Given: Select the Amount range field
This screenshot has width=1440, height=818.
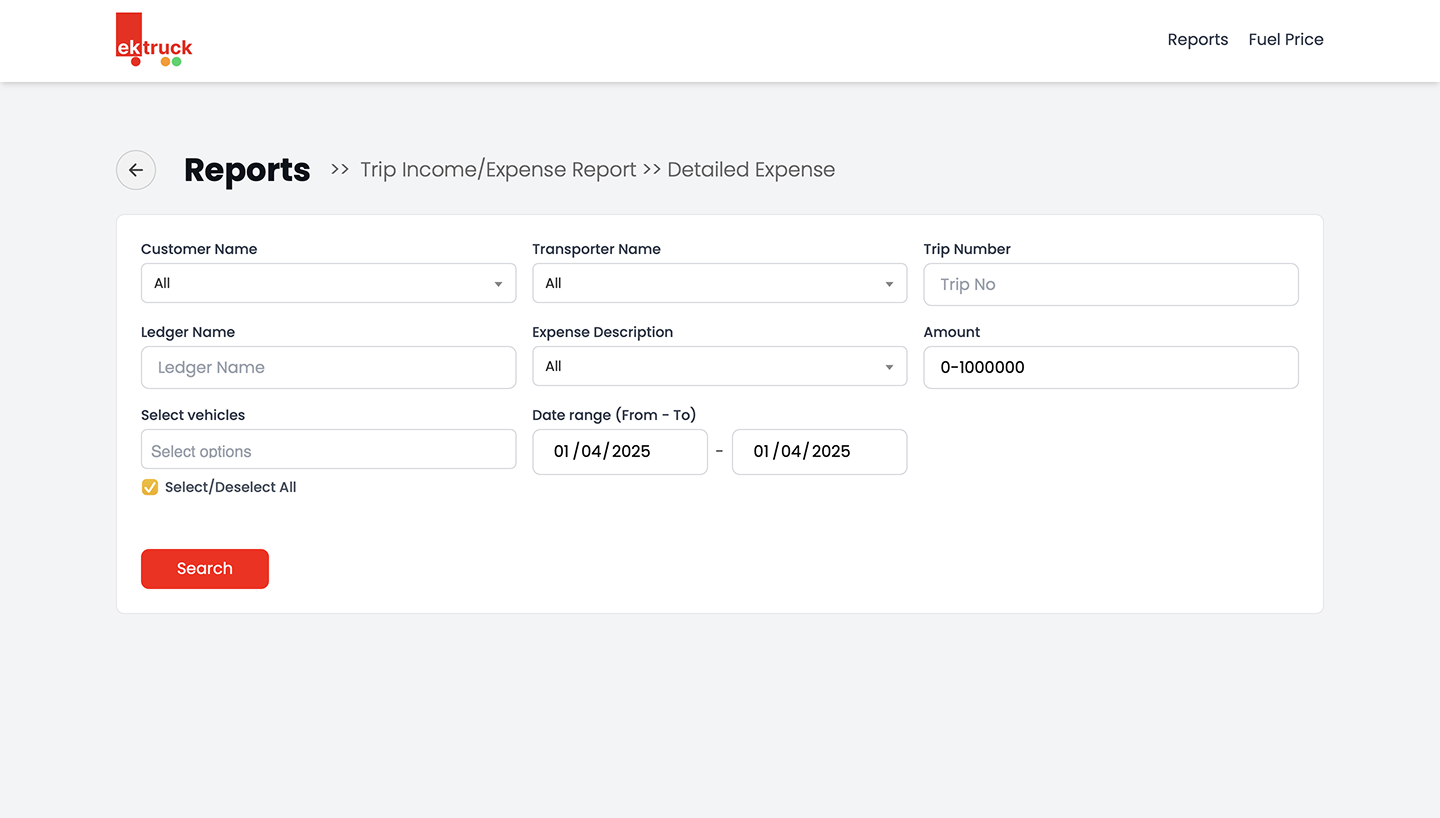Looking at the screenshot, I should (1110, 368).
